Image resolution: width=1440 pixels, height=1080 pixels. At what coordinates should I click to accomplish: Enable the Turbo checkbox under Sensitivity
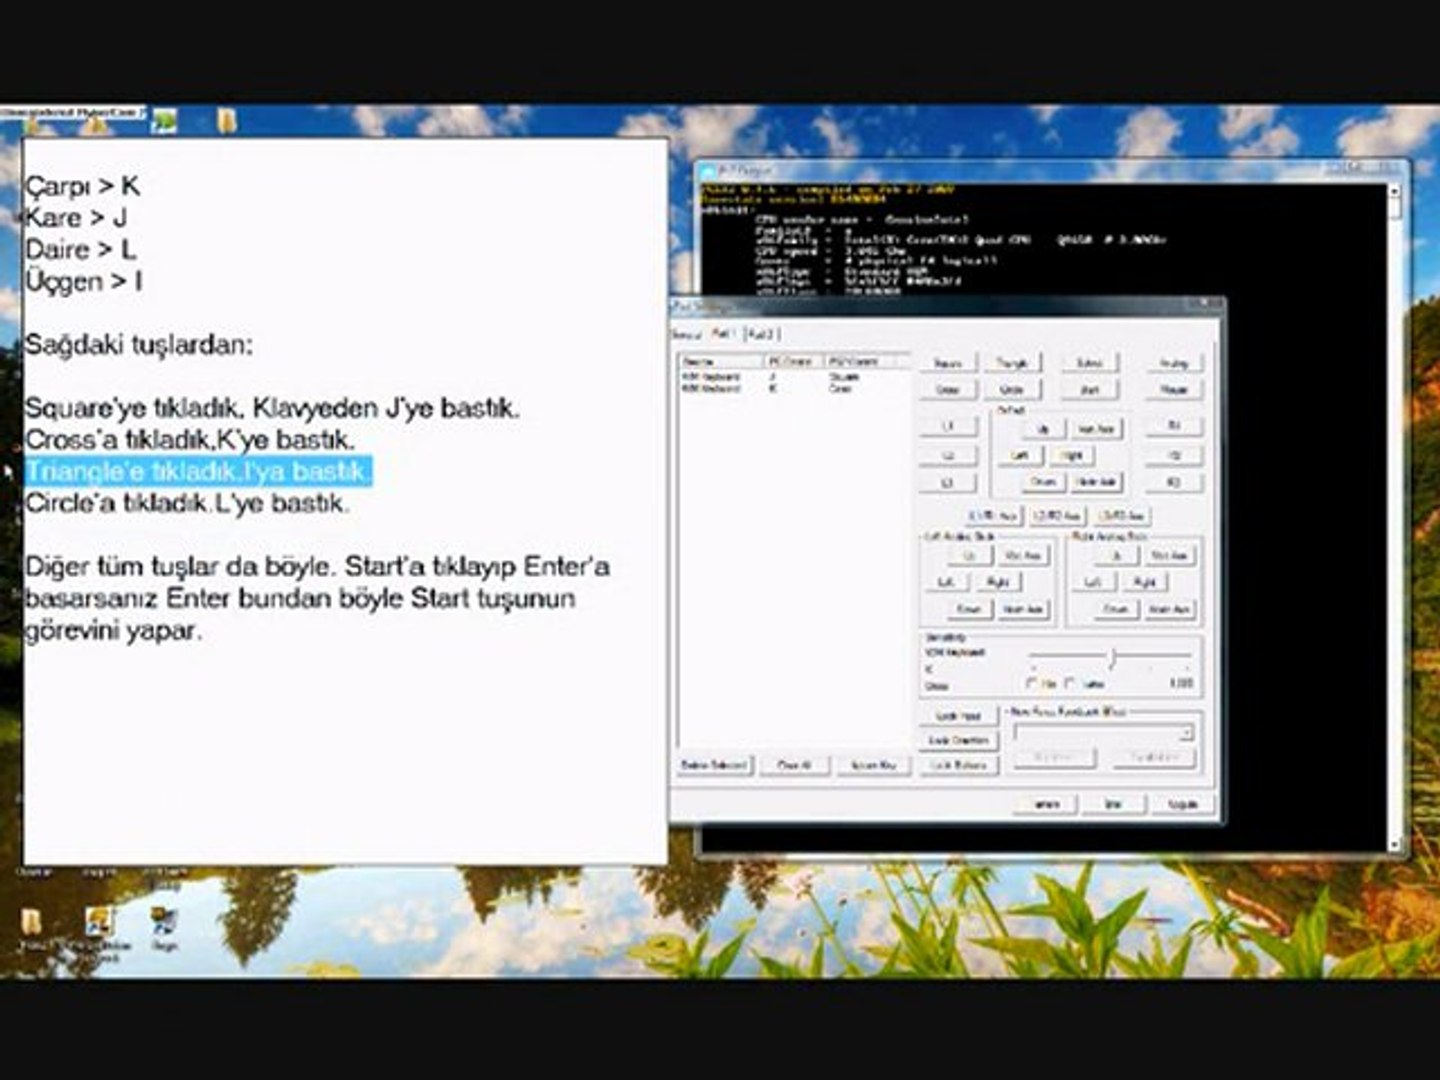pyautogui.click(x=1071, y=683)
